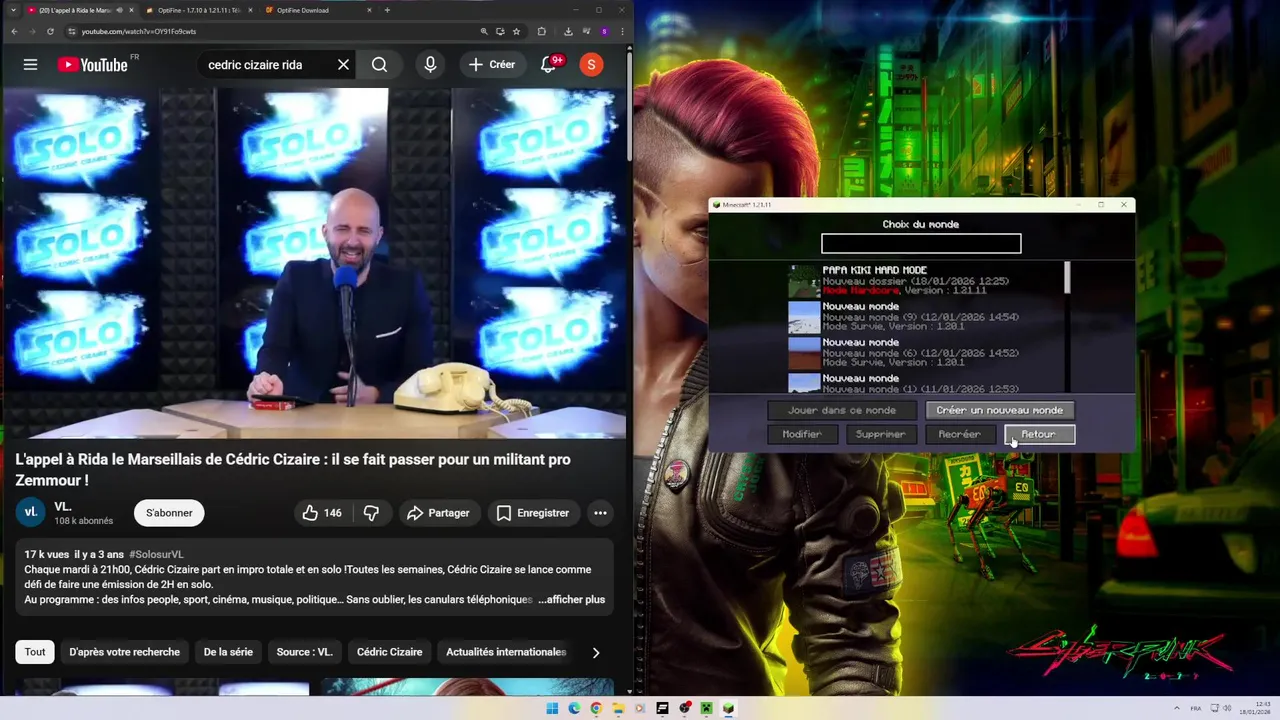Clear the YouTube search text with X
This screenshot has height=720, width=1280.
pyautogui.click(x=343, y=65)
